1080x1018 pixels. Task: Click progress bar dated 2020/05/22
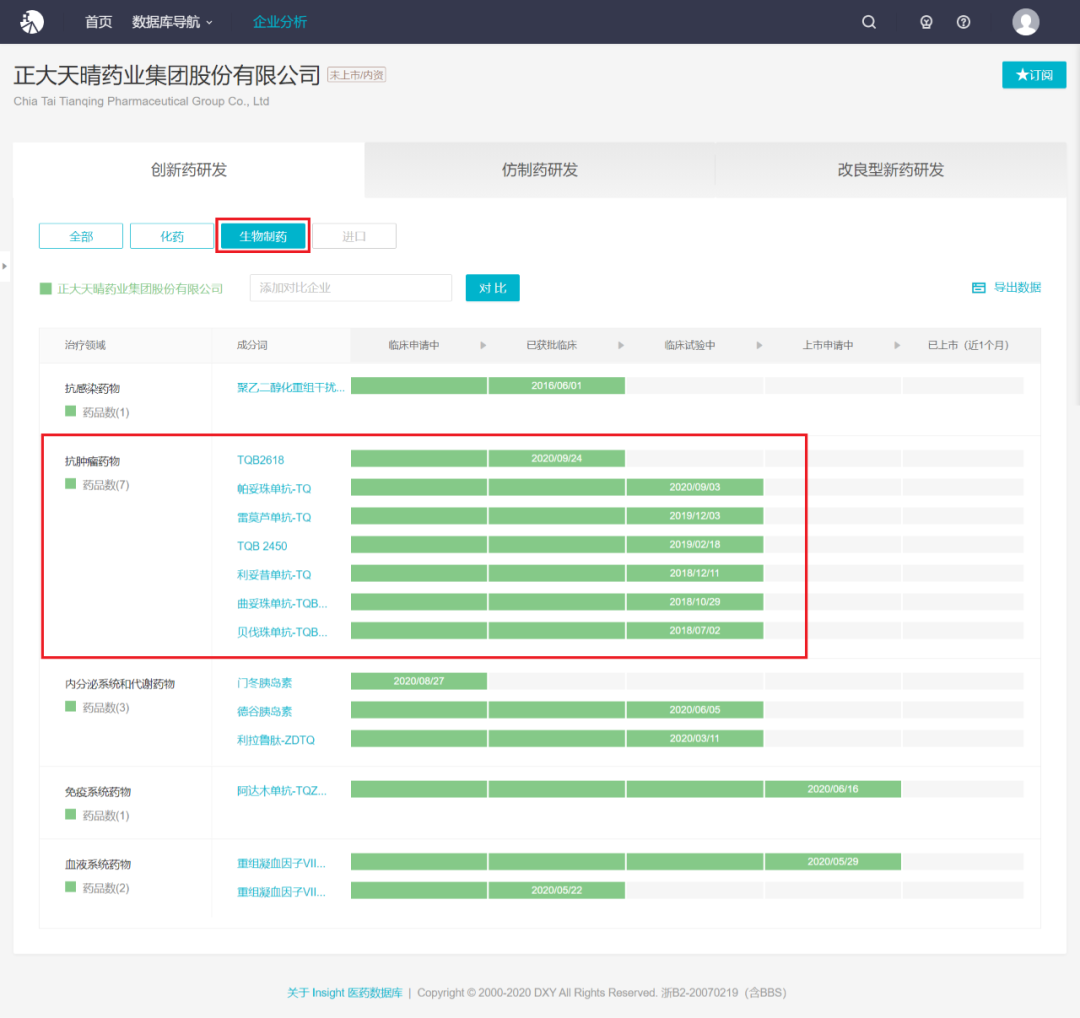(x=557, y=890)
